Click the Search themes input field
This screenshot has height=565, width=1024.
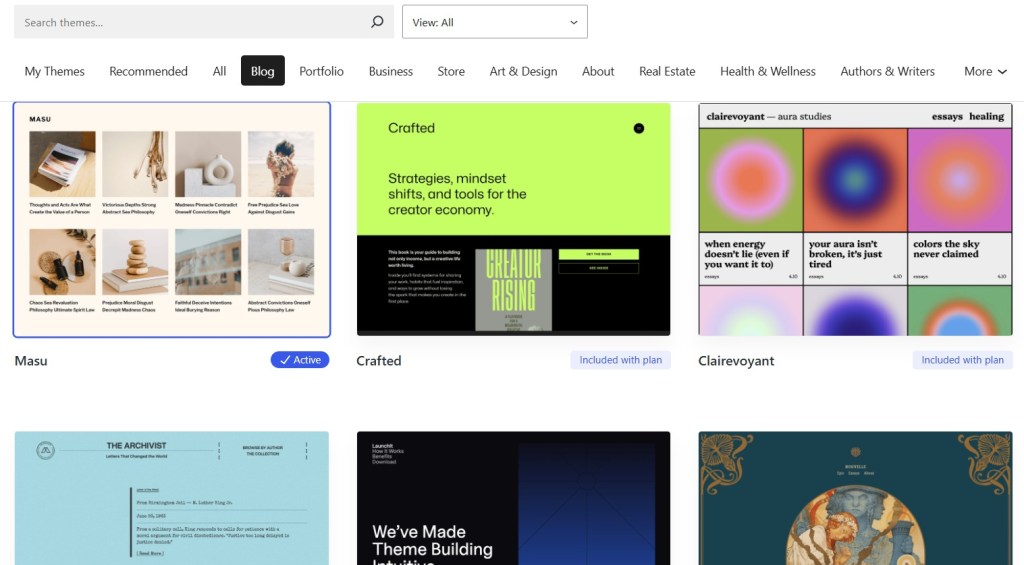tap(204, 22)
